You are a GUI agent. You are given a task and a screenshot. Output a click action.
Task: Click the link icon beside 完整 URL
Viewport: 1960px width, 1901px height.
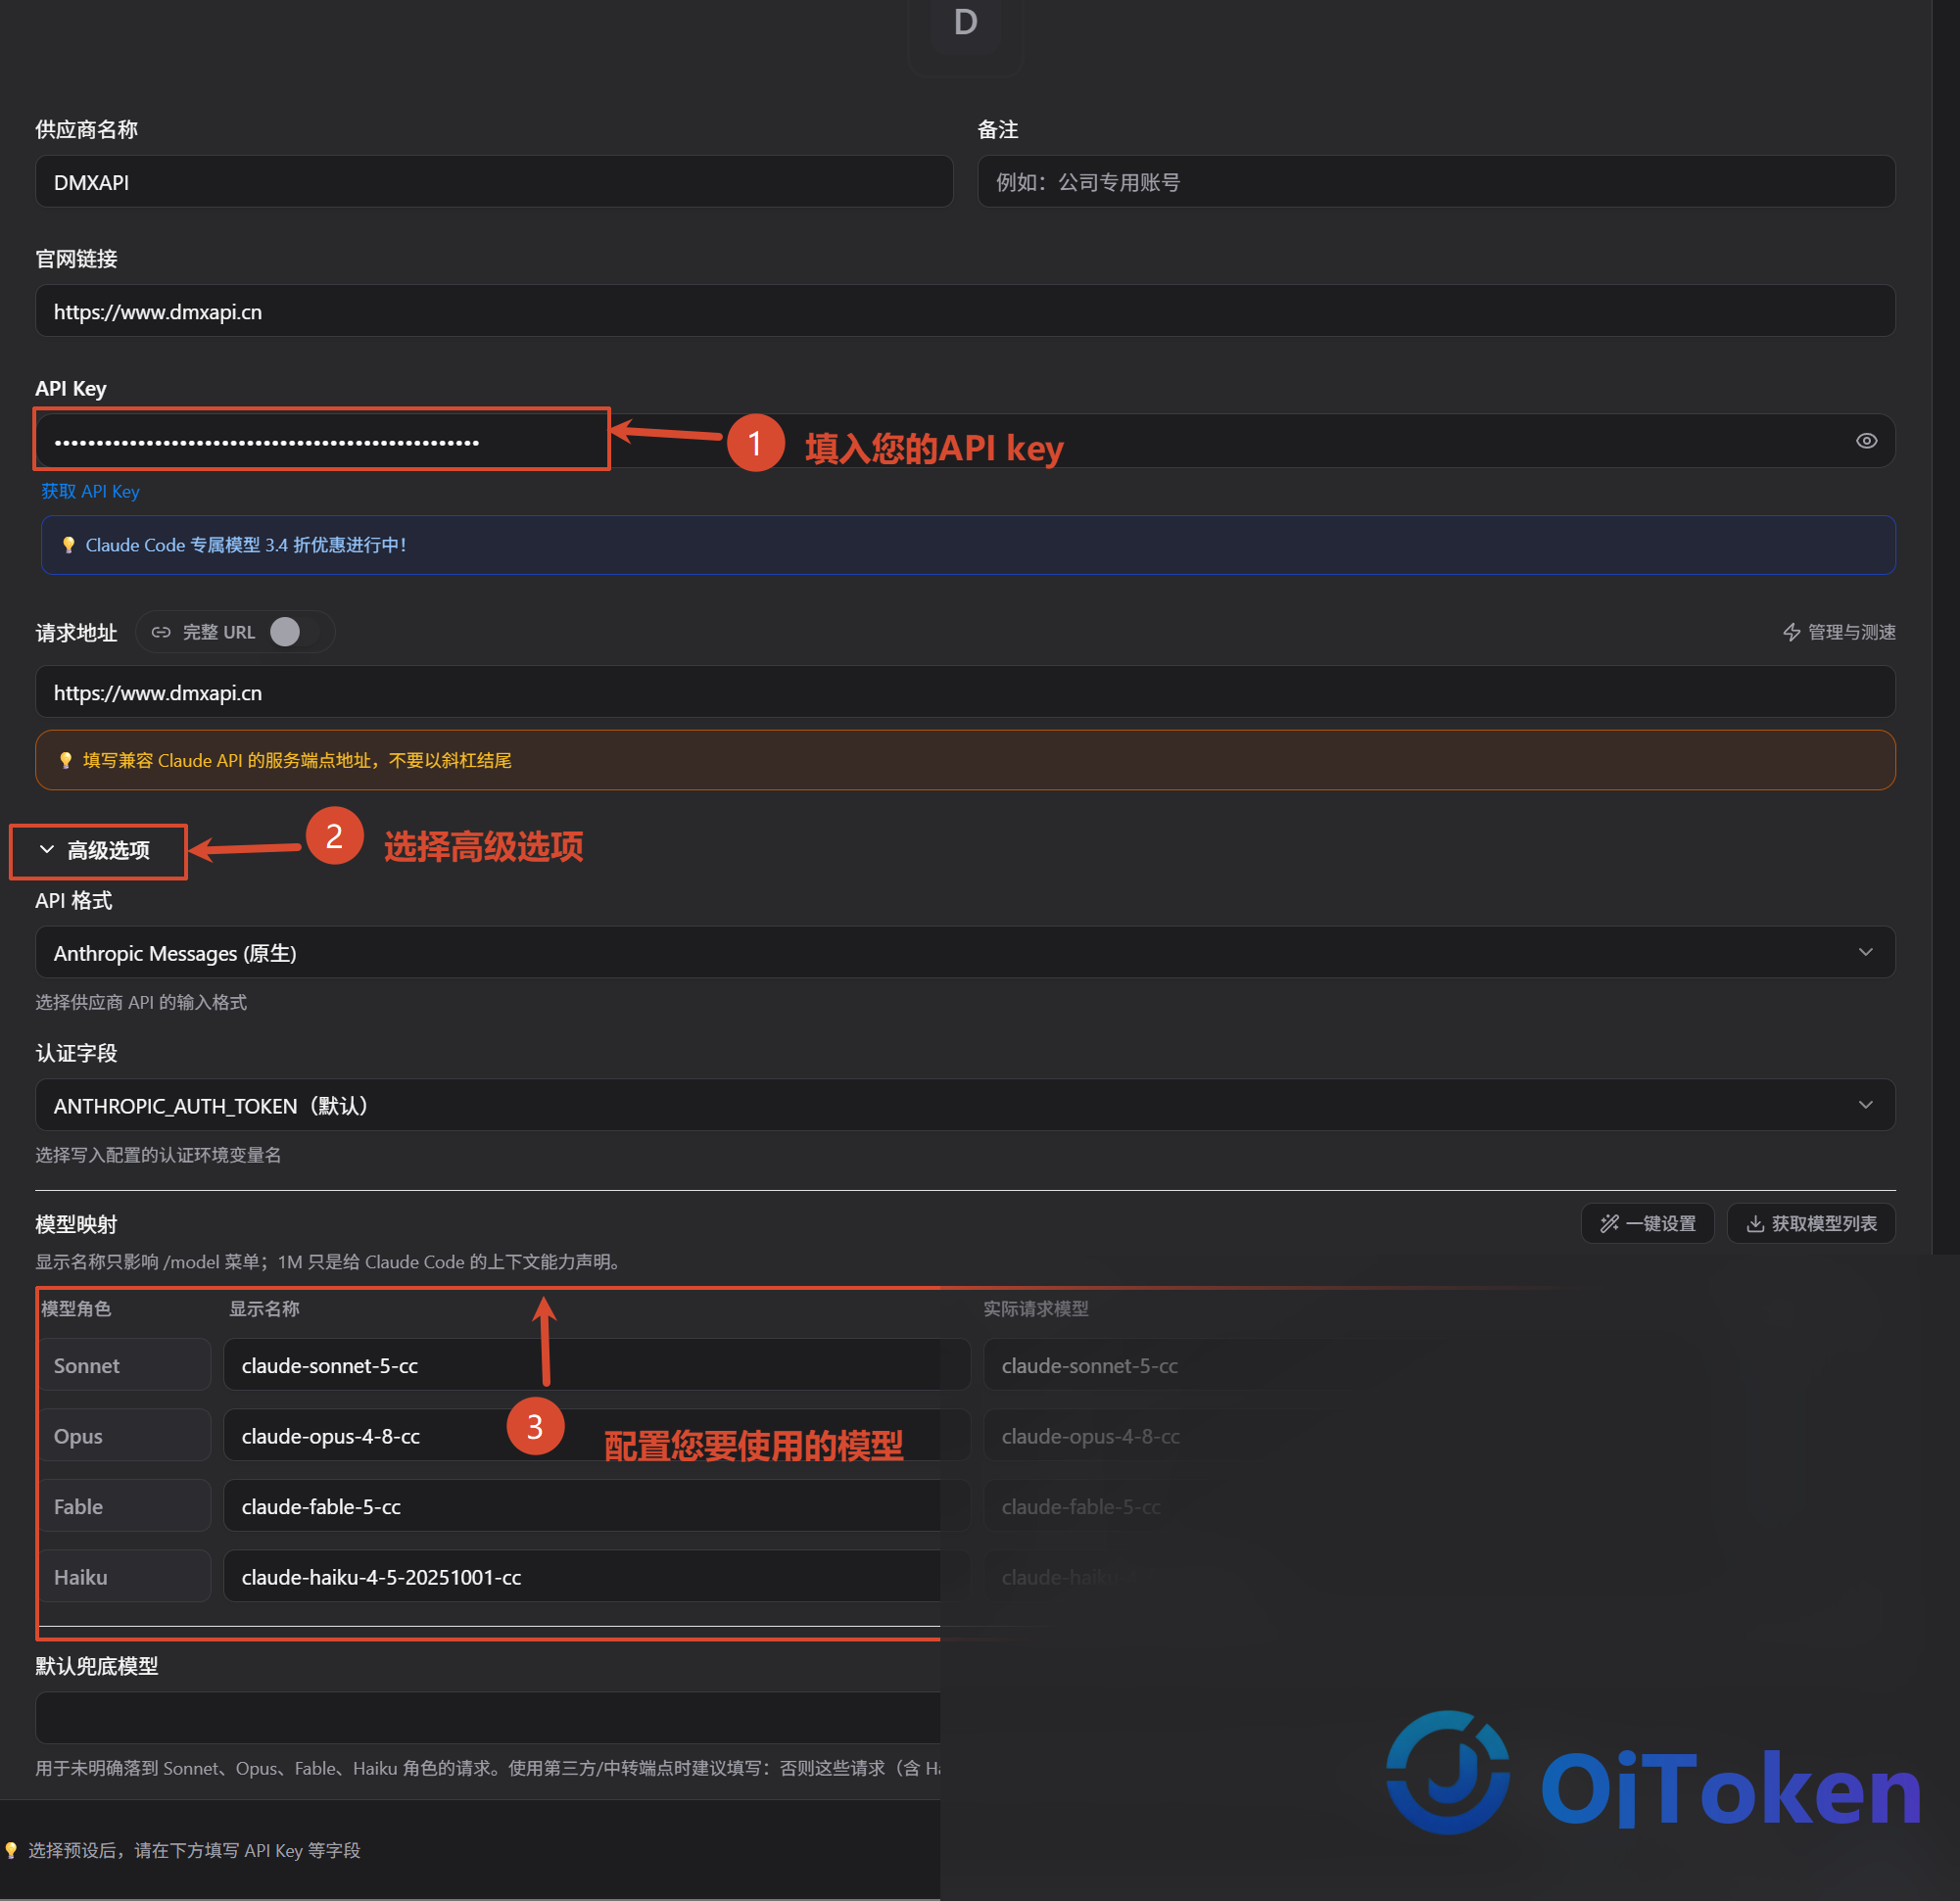pos(161,632)
